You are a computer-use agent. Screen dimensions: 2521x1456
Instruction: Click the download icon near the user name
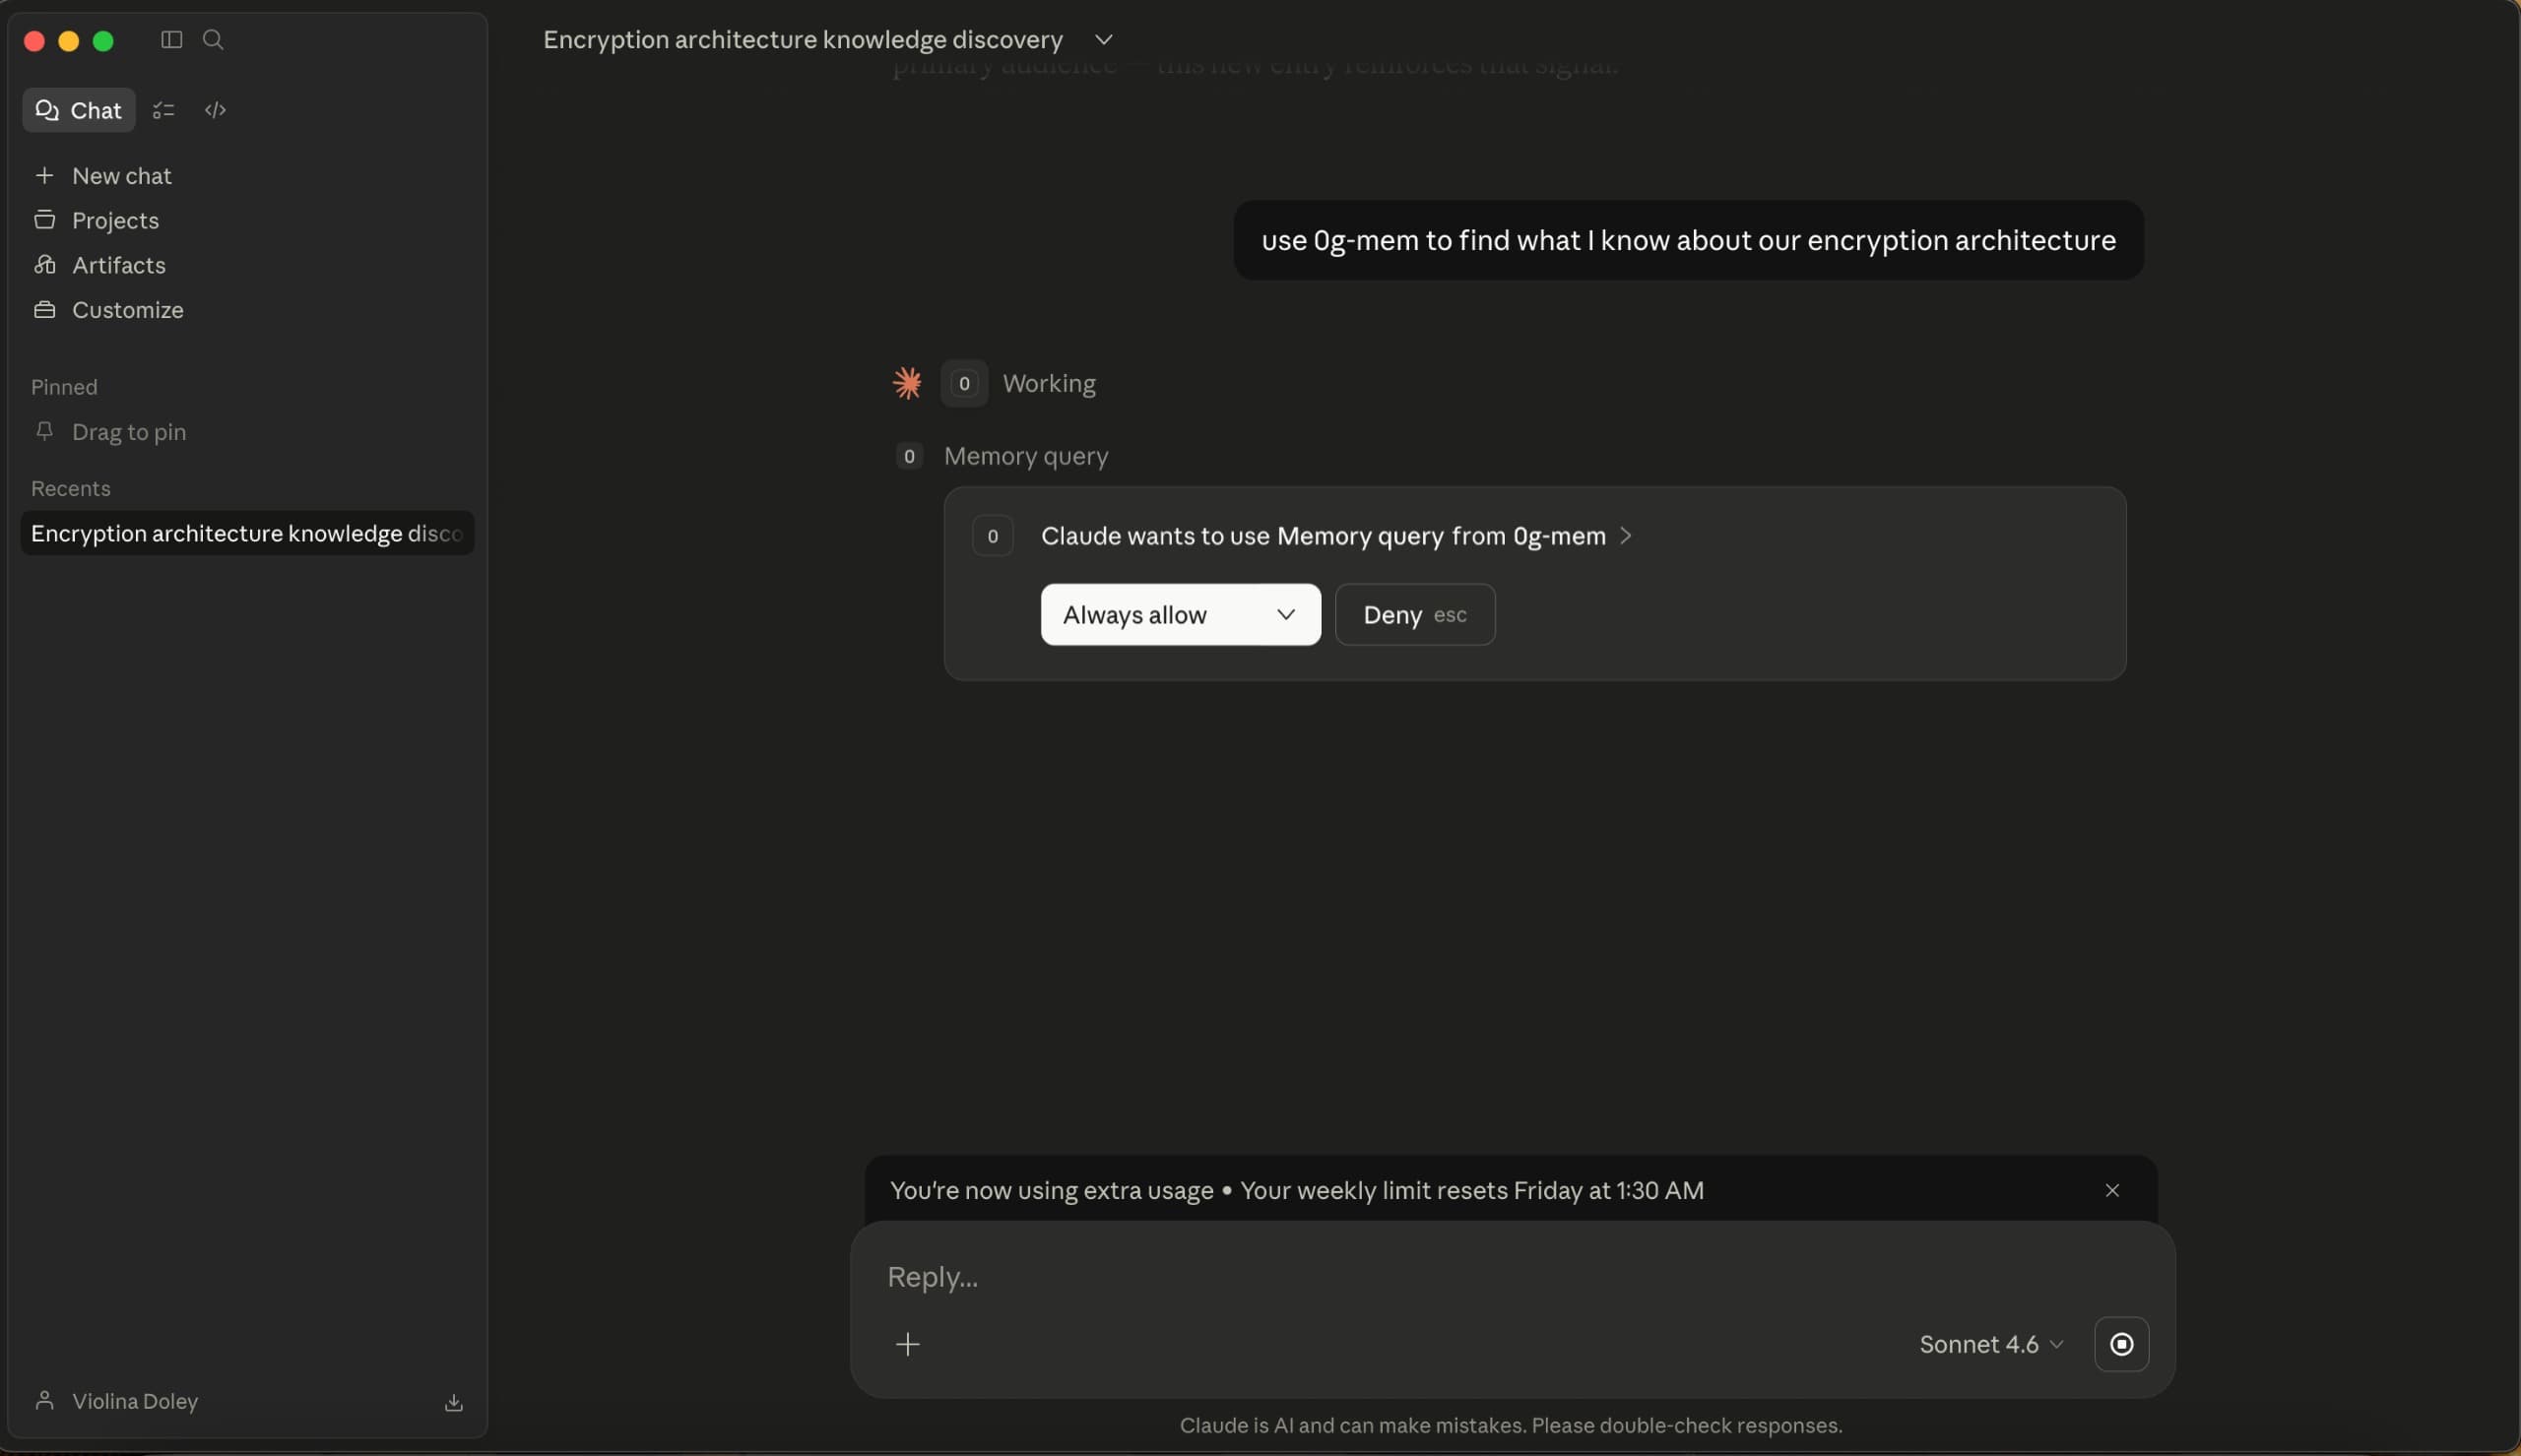453,1403
